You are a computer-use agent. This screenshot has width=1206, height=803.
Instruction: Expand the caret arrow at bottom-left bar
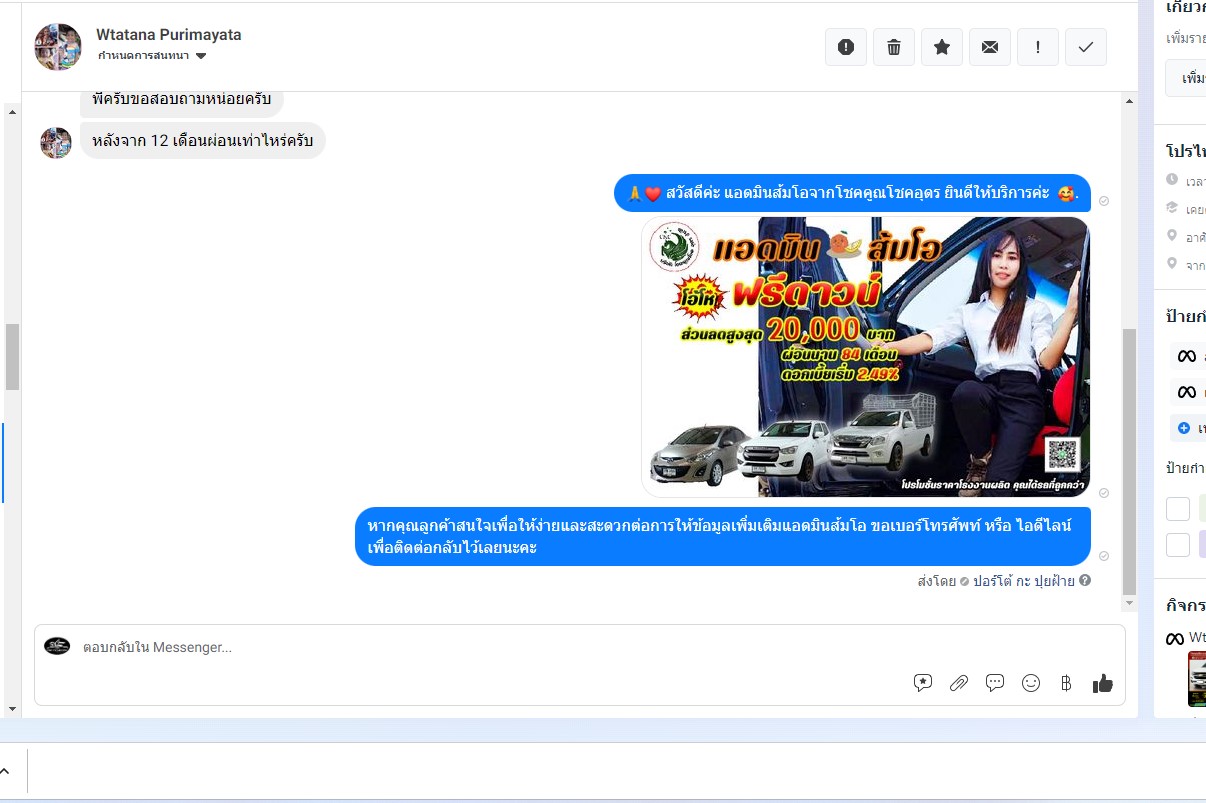tap(4, 771)
